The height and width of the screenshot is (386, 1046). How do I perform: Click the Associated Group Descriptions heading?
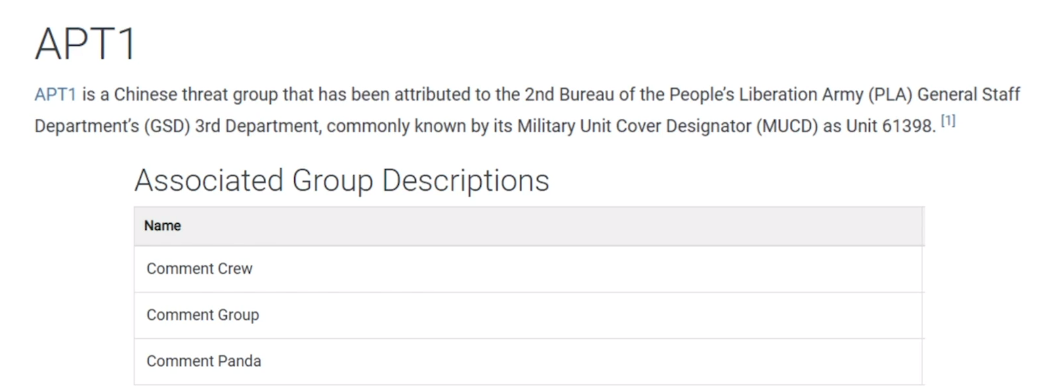tap(342, 180)
